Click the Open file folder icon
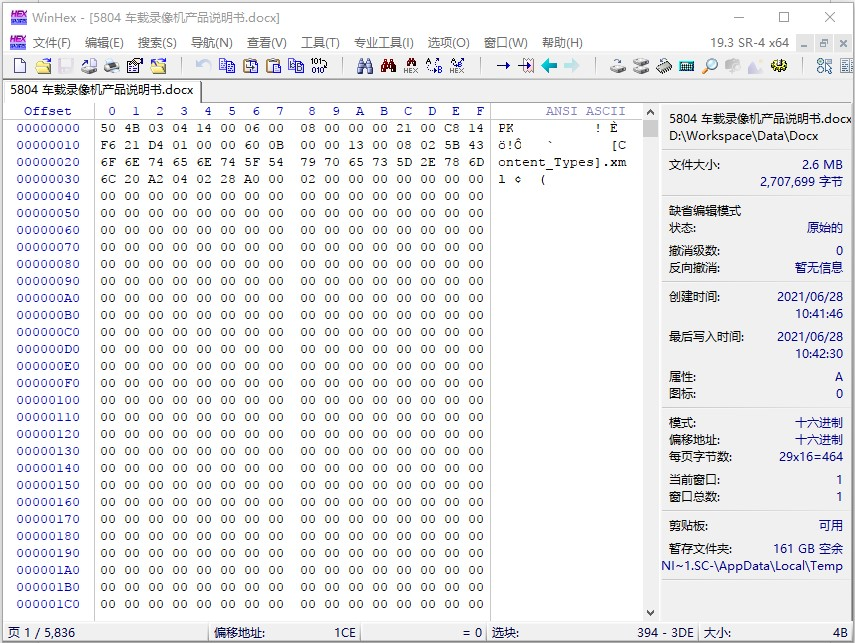 43,66
